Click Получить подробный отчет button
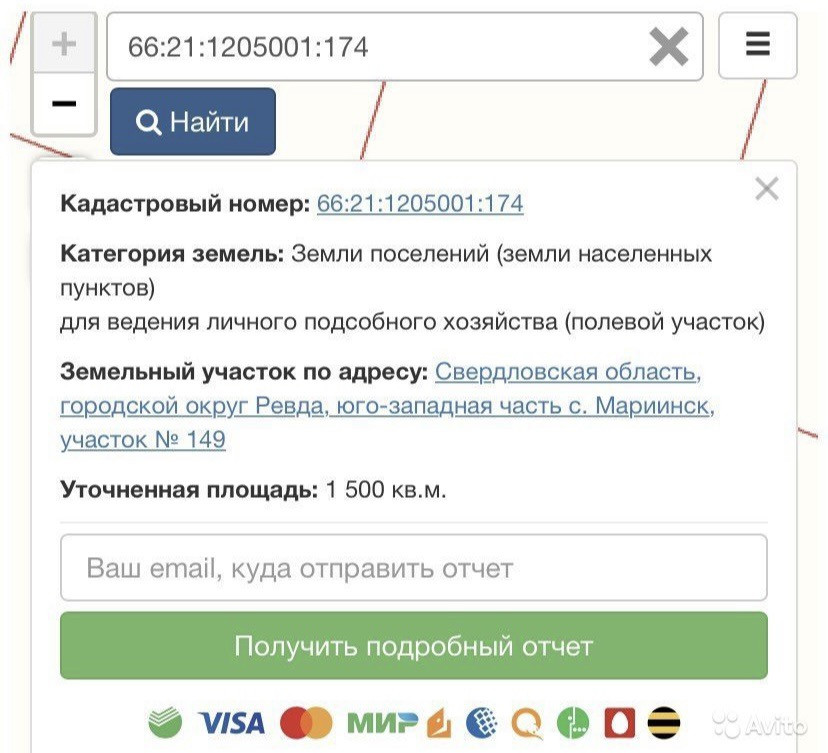This screenshot has height=753, width=828. click(x=414, y=645)
